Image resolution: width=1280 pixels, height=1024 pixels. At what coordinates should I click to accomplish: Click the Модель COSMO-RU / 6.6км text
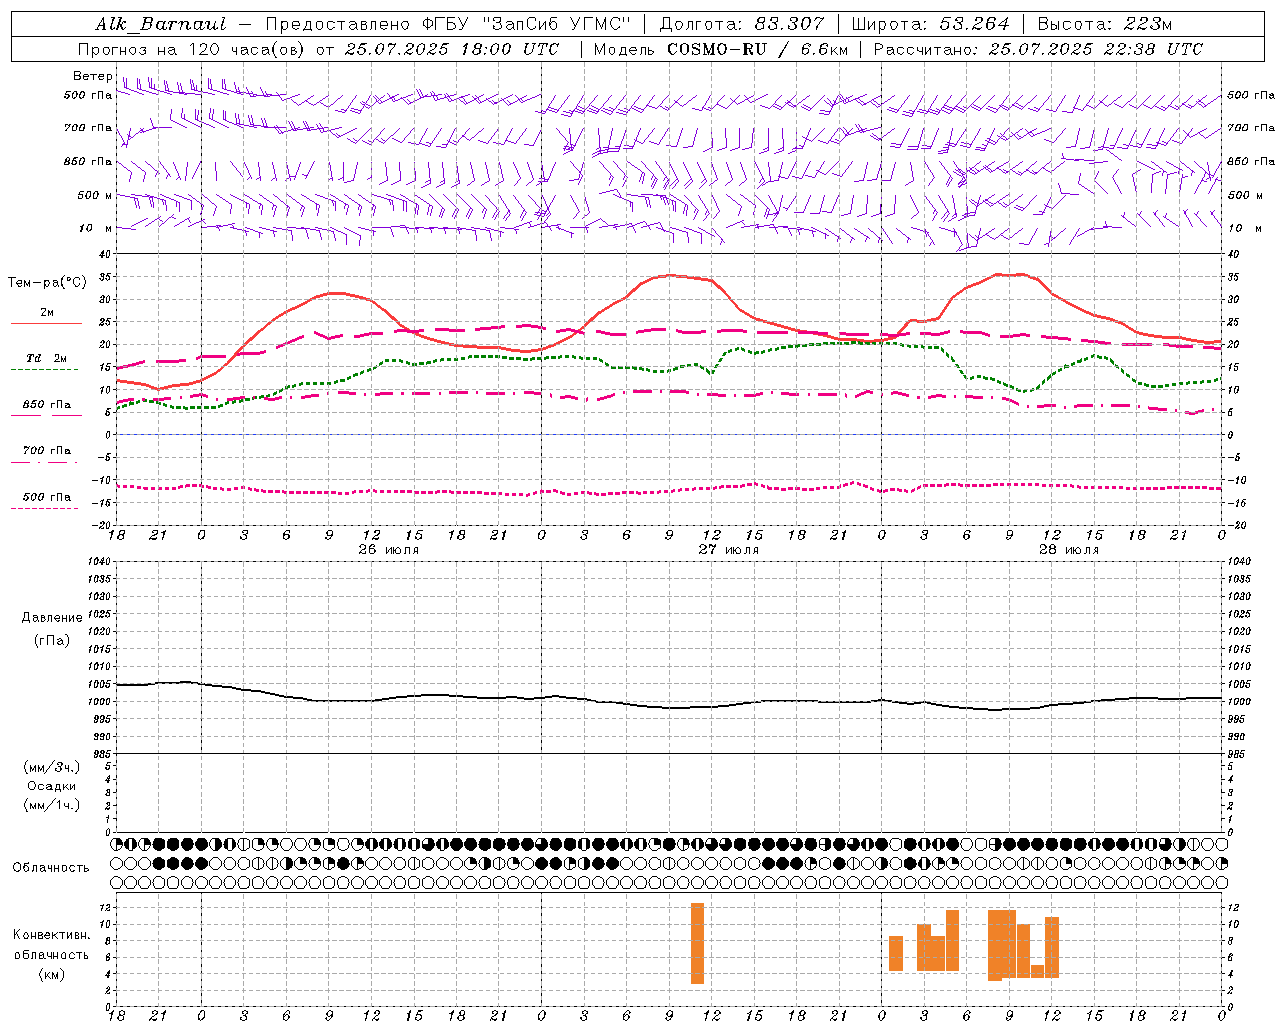point(721,49)
